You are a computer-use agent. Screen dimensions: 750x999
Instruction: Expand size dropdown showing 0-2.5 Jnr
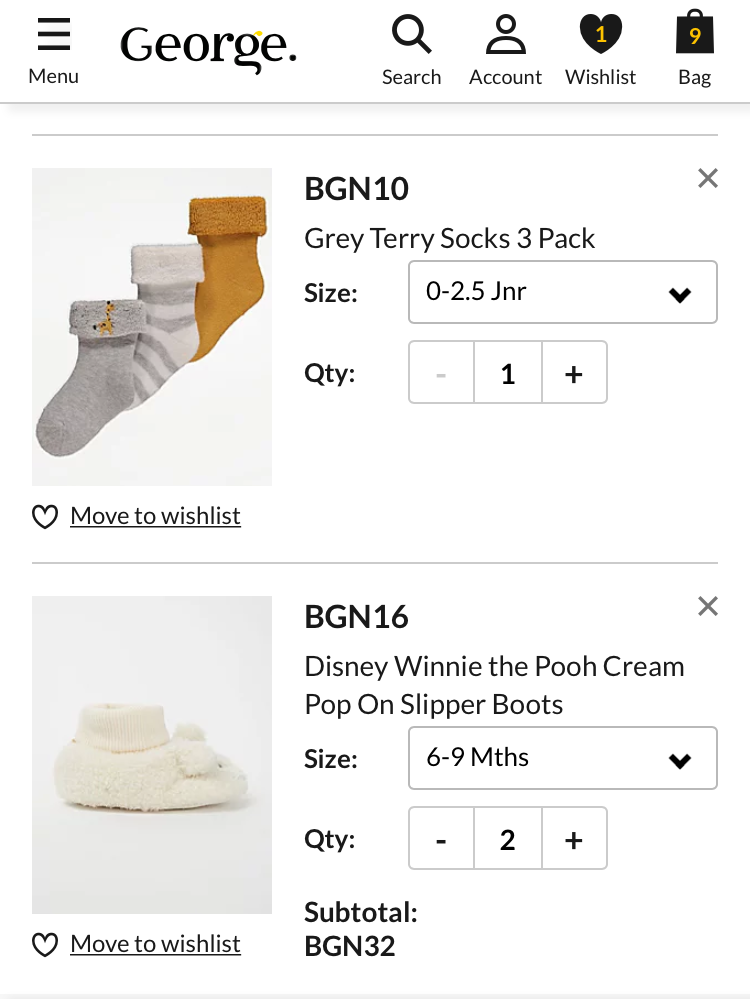pyautogui.click(x=562, y=292)
